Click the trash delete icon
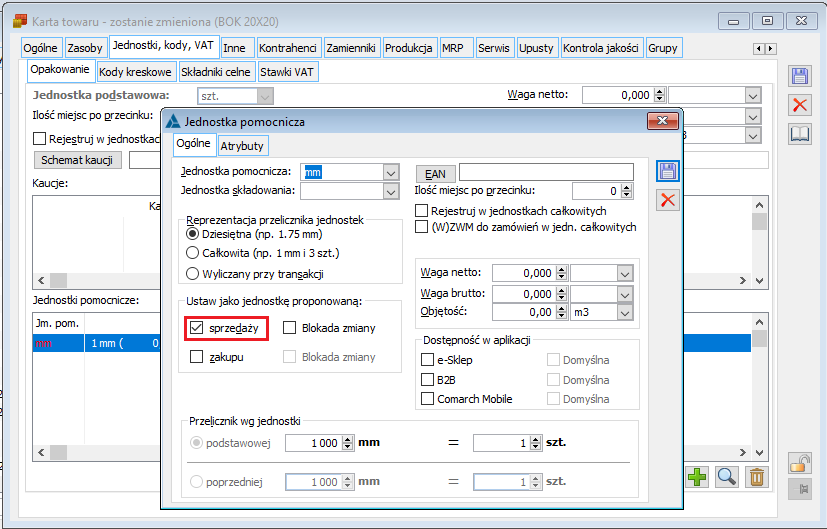The width and height of the screenshot is (827, 529). 757,478
